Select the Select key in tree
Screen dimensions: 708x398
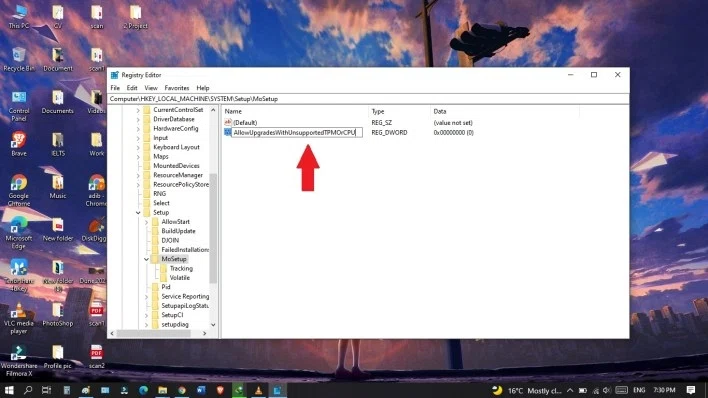[161, 203]
